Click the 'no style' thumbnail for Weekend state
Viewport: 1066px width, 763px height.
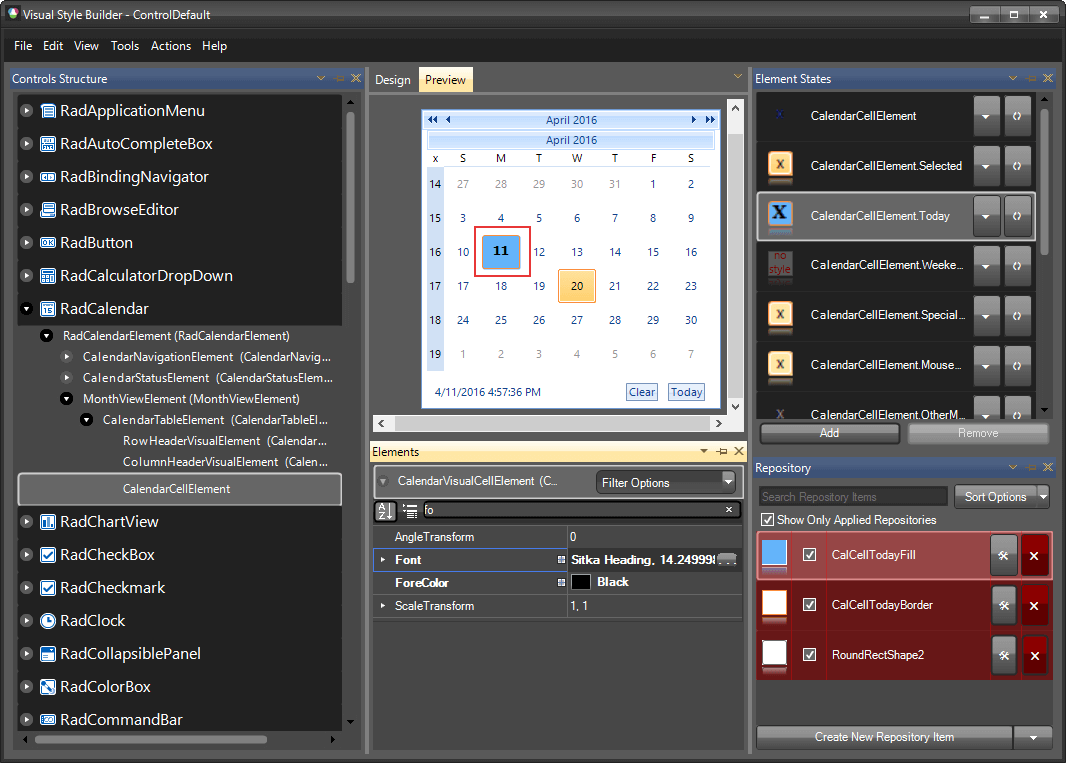(x=779, y=265)
